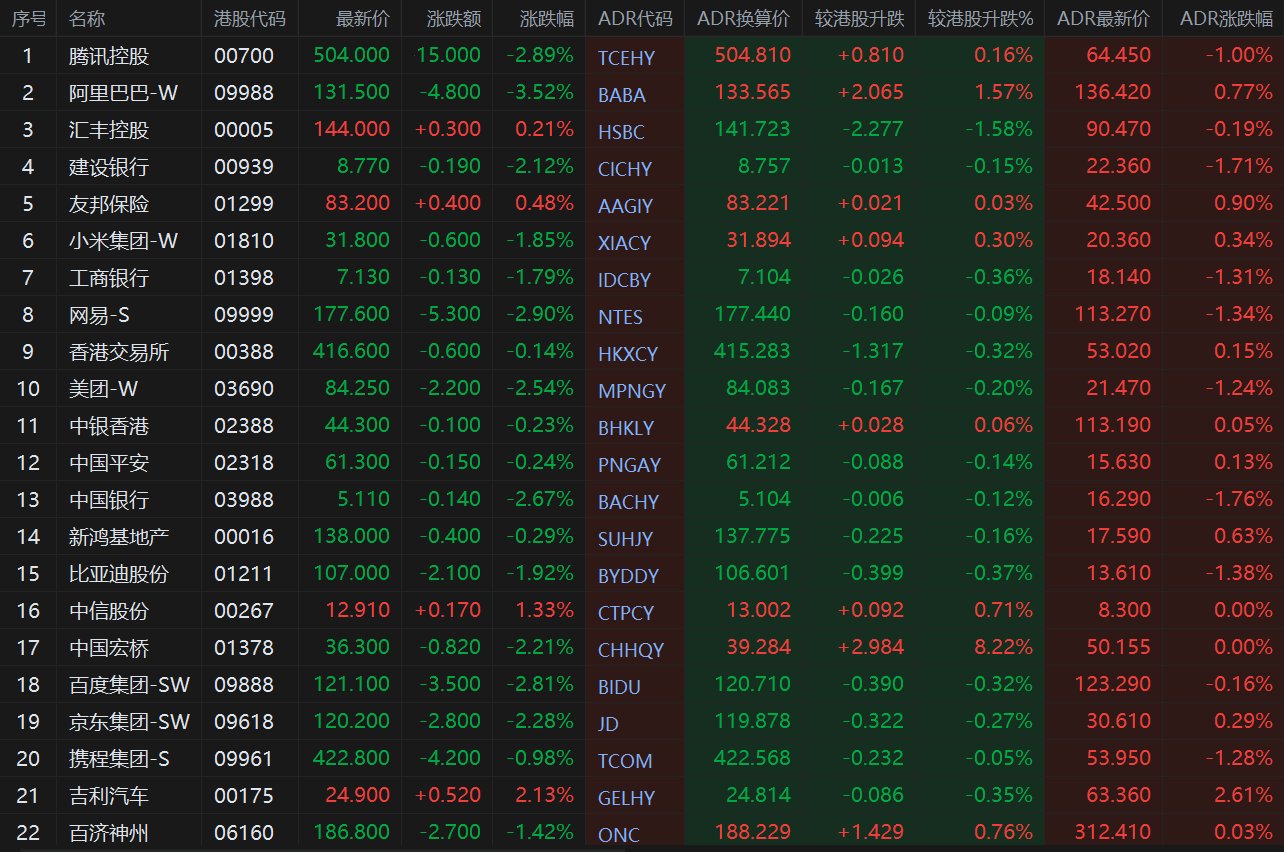Click the latest price 504.000

(x=351, y=55)
